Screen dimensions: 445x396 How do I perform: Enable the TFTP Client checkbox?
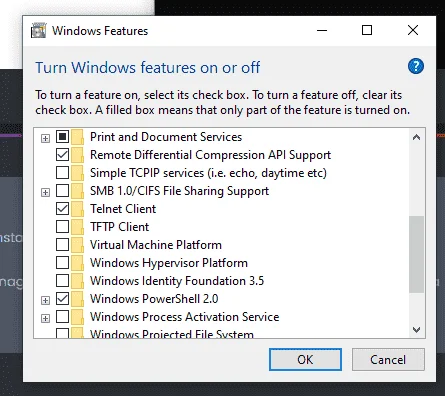62,227
